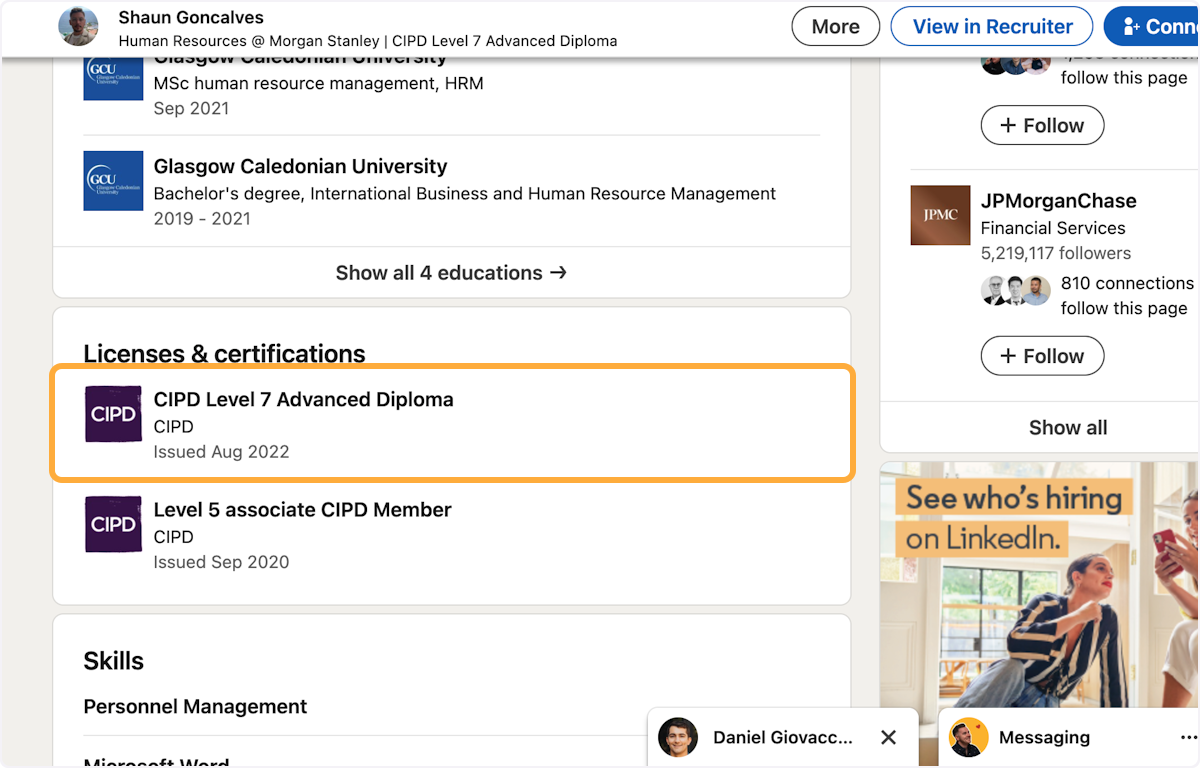The height and width of the screenshot is (768, 1200).
Task: Click the Skills section heading
Action: (113, 661)
